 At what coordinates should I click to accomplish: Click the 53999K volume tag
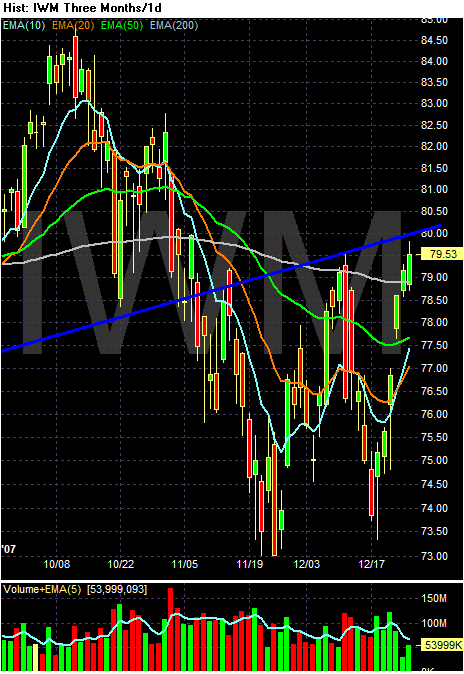coord(442,645)
